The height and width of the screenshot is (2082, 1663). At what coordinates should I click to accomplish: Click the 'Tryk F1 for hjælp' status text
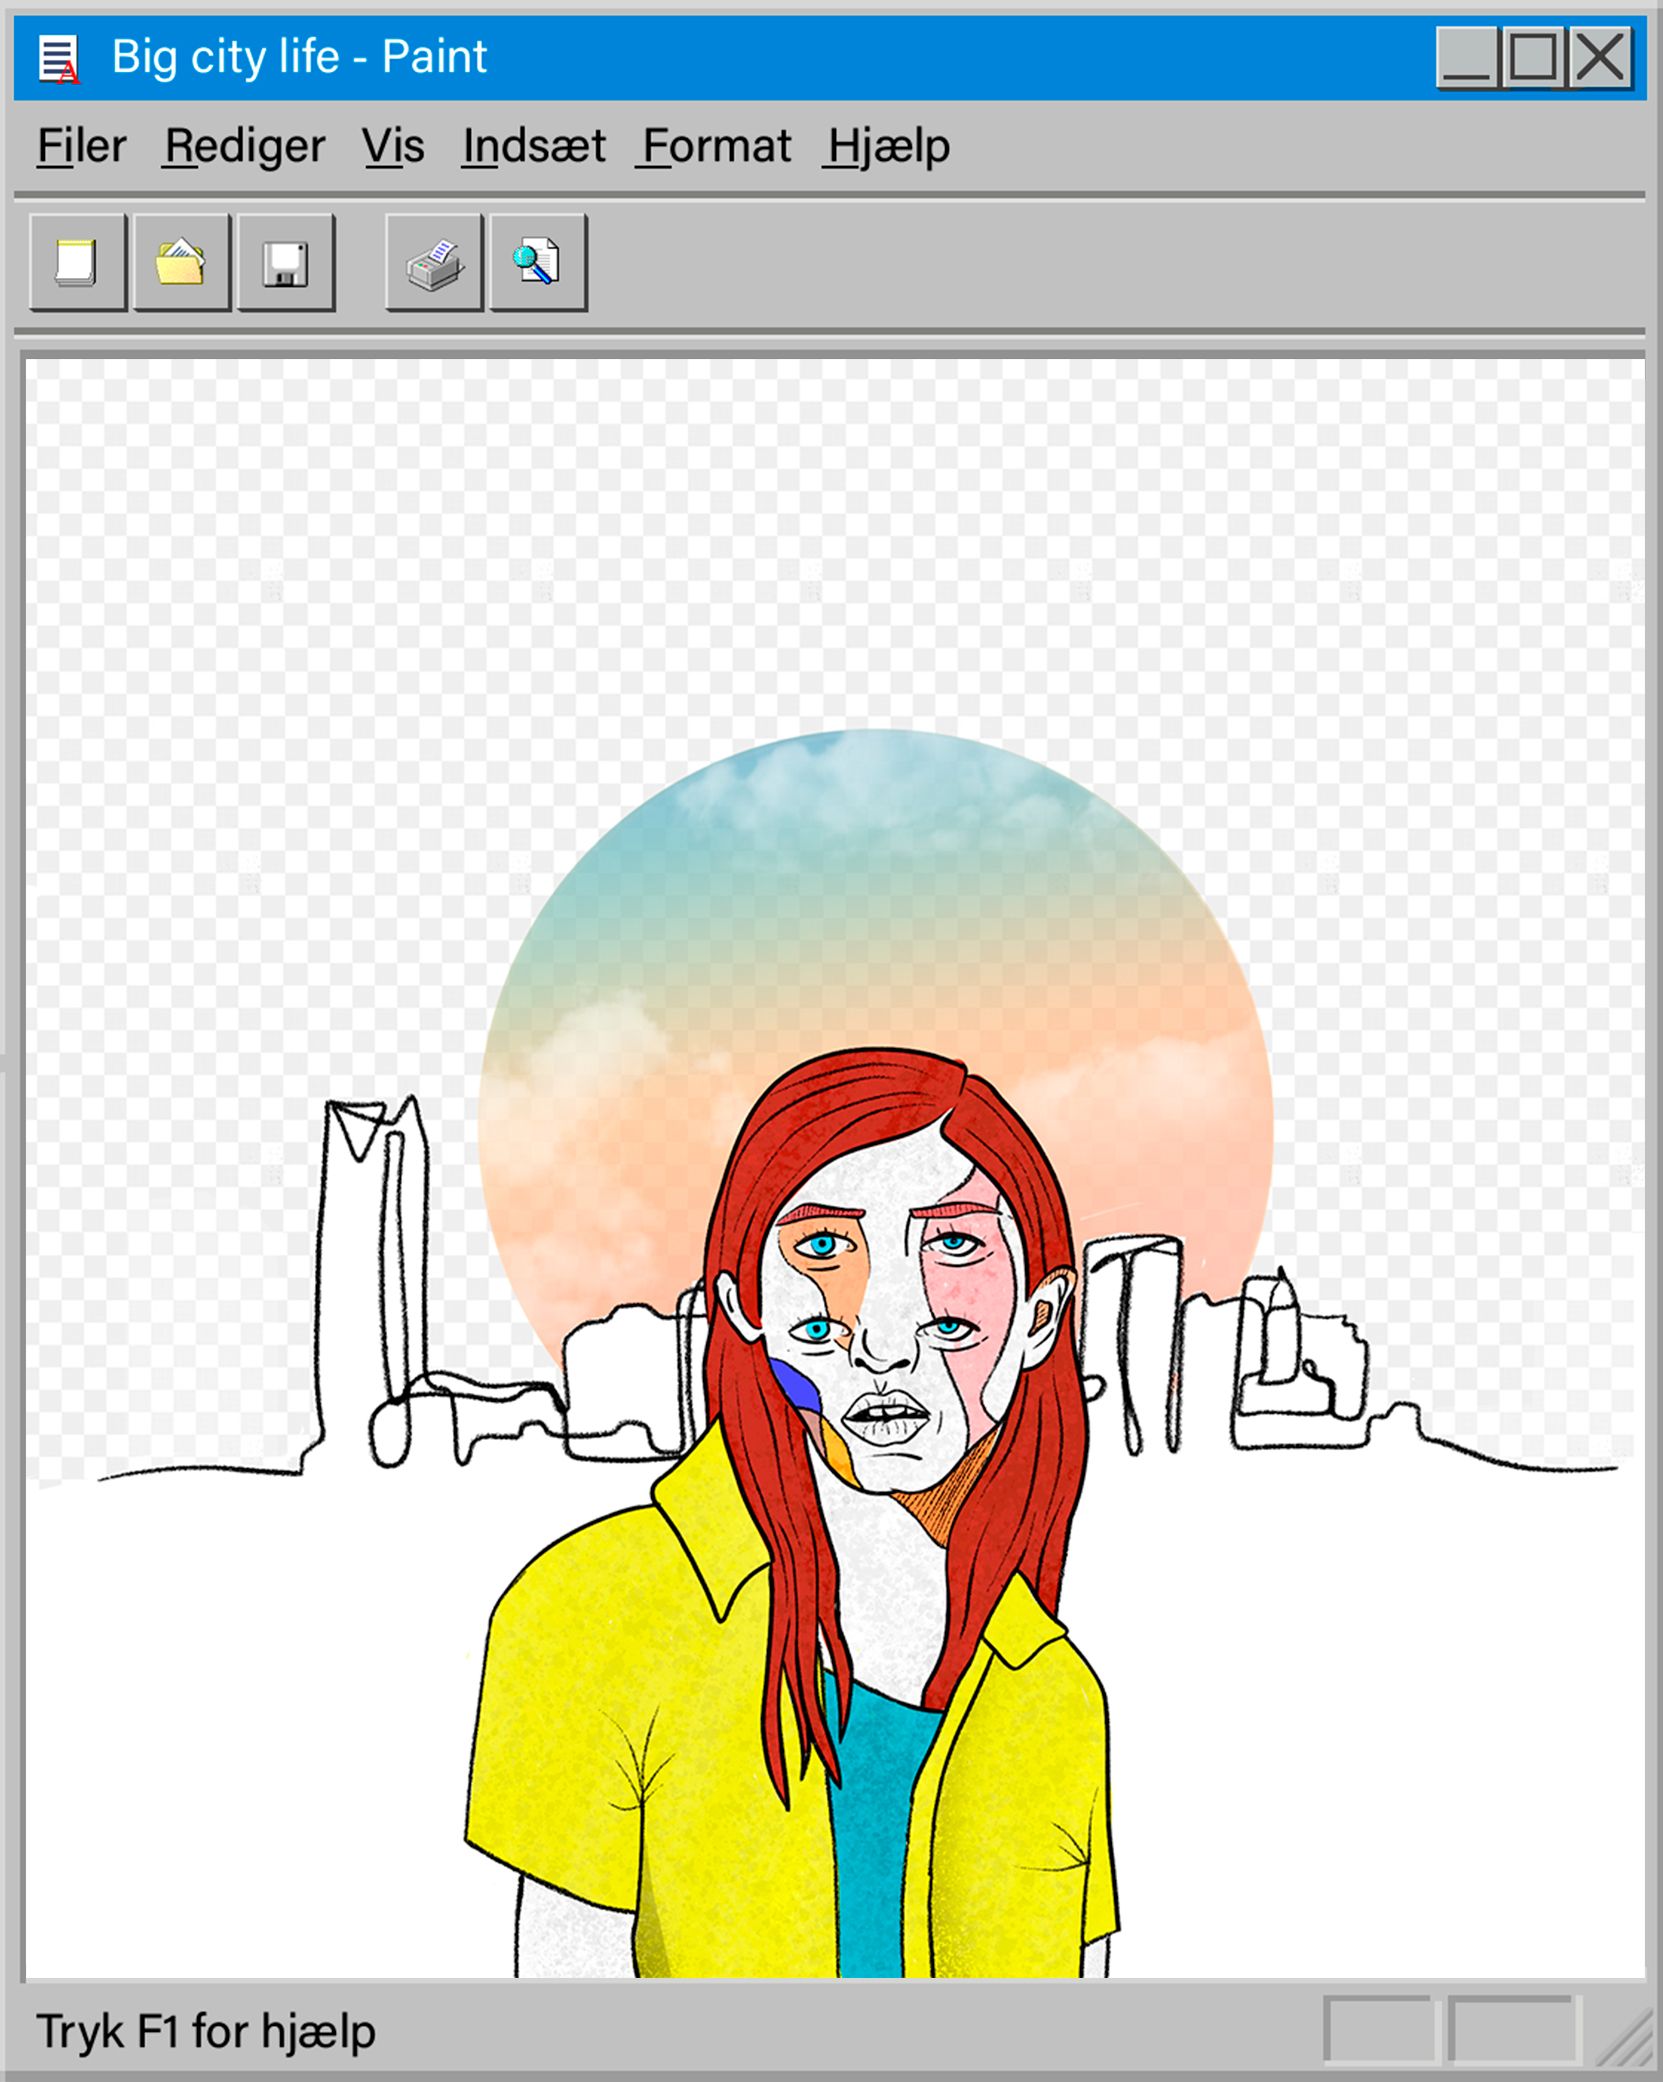[x=206, y=2031]
